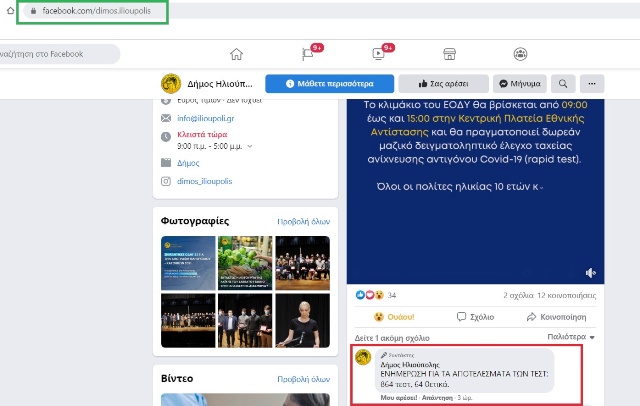Open the info@ilioupoli.gr email link
This screenshot has height=406, width=640.
click(206, 118)
